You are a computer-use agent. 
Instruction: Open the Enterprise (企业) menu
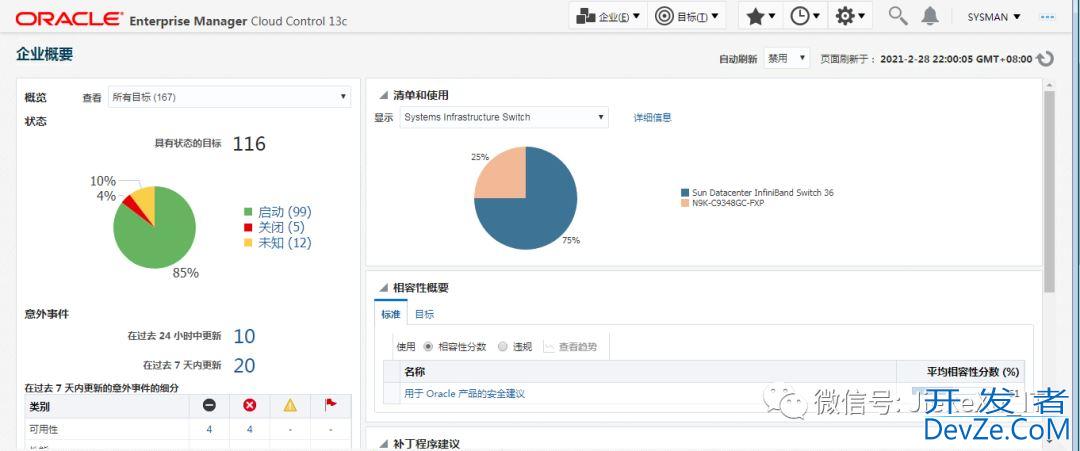point(608,17)
